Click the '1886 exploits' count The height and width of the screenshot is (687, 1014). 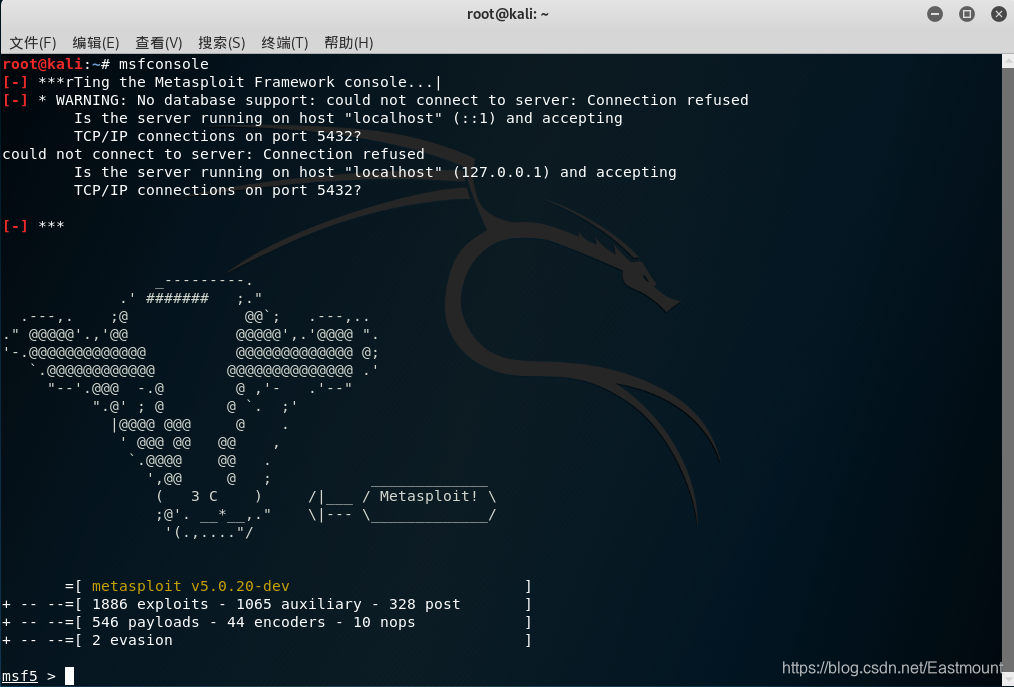[150, 604]
